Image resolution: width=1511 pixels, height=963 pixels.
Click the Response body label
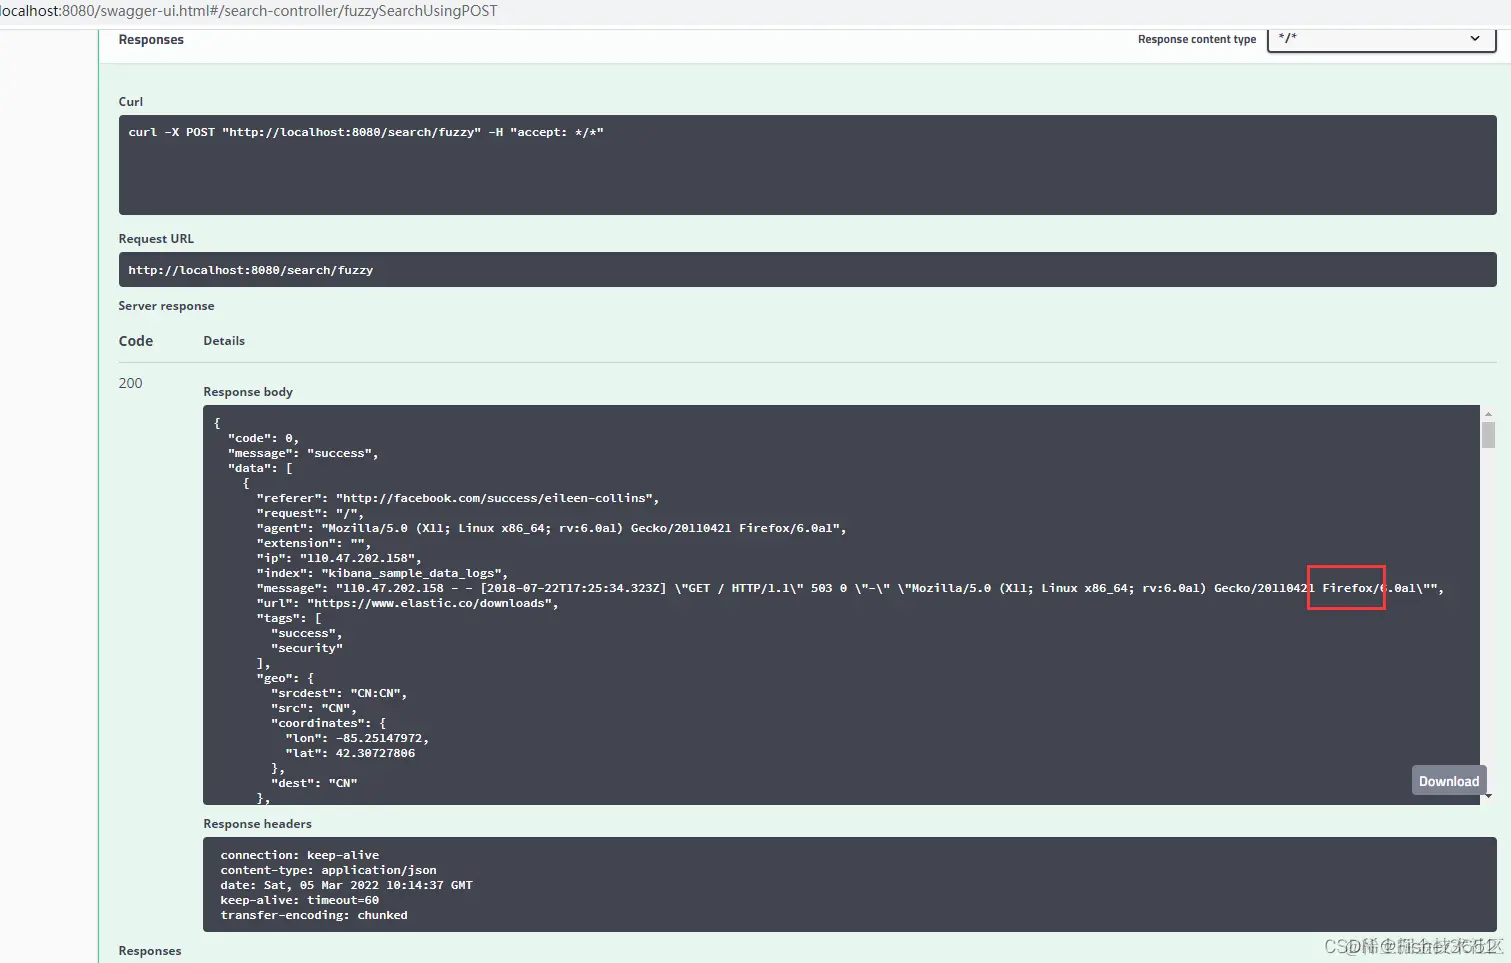click(x=248, y=392)
